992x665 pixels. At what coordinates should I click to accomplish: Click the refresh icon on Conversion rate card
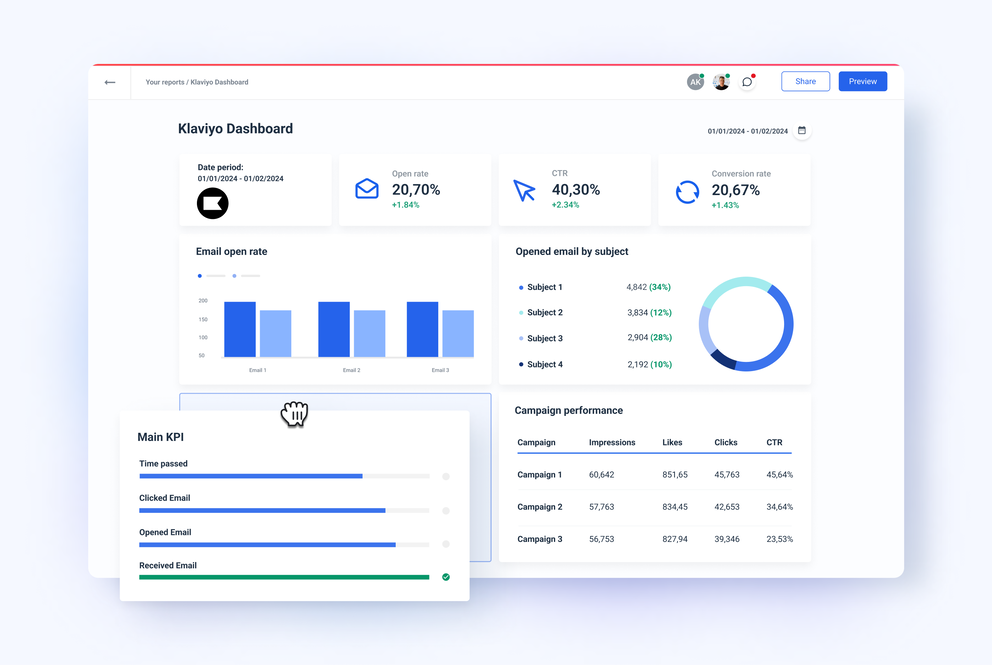(x=687, y=189)
